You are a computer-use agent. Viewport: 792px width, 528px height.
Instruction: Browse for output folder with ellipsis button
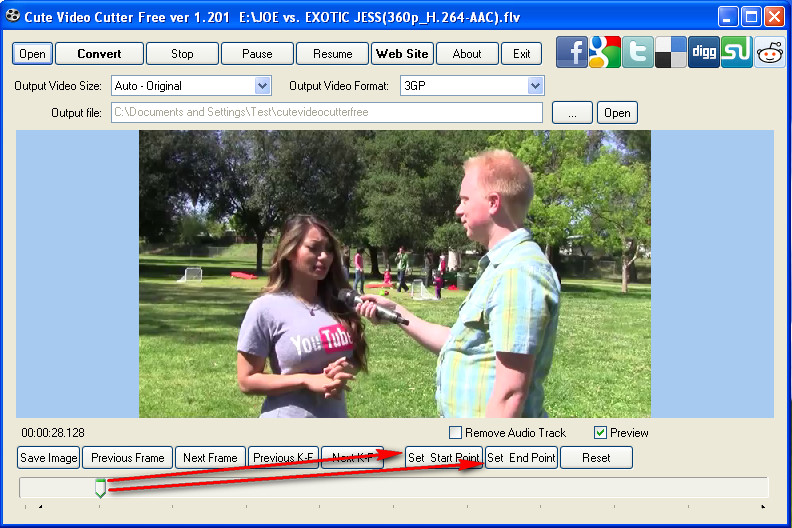tap(572, 113)
